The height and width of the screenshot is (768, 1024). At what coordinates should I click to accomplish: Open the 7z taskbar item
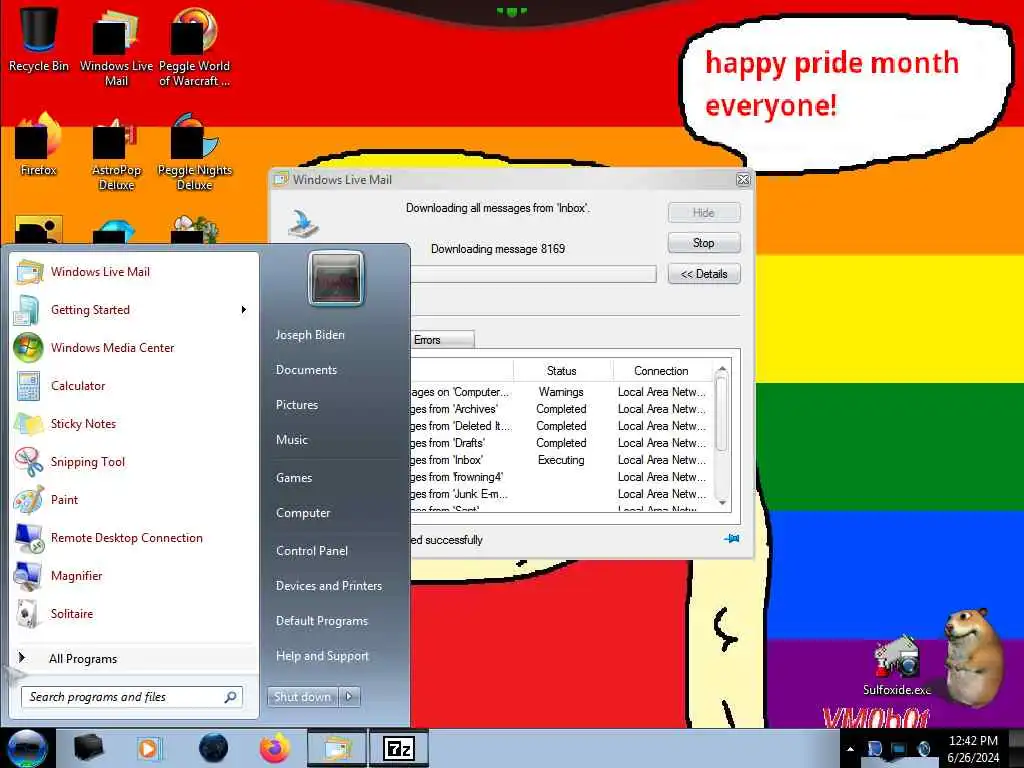click(399, 748)
